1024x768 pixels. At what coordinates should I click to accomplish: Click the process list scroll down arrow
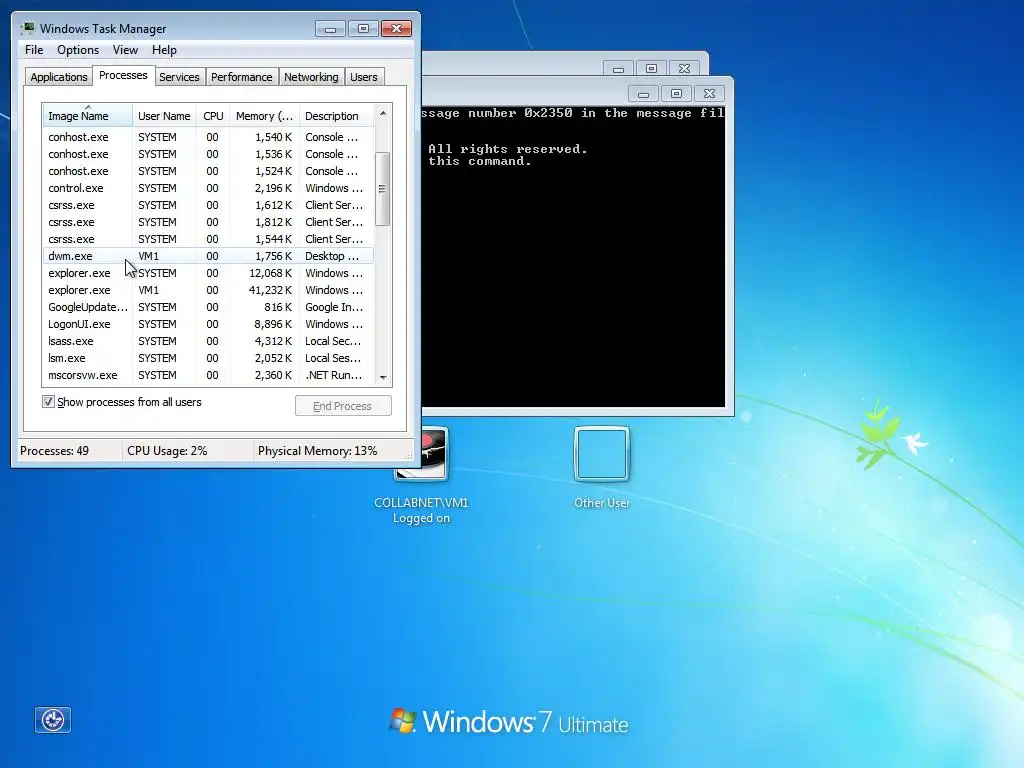pos(383,377)
